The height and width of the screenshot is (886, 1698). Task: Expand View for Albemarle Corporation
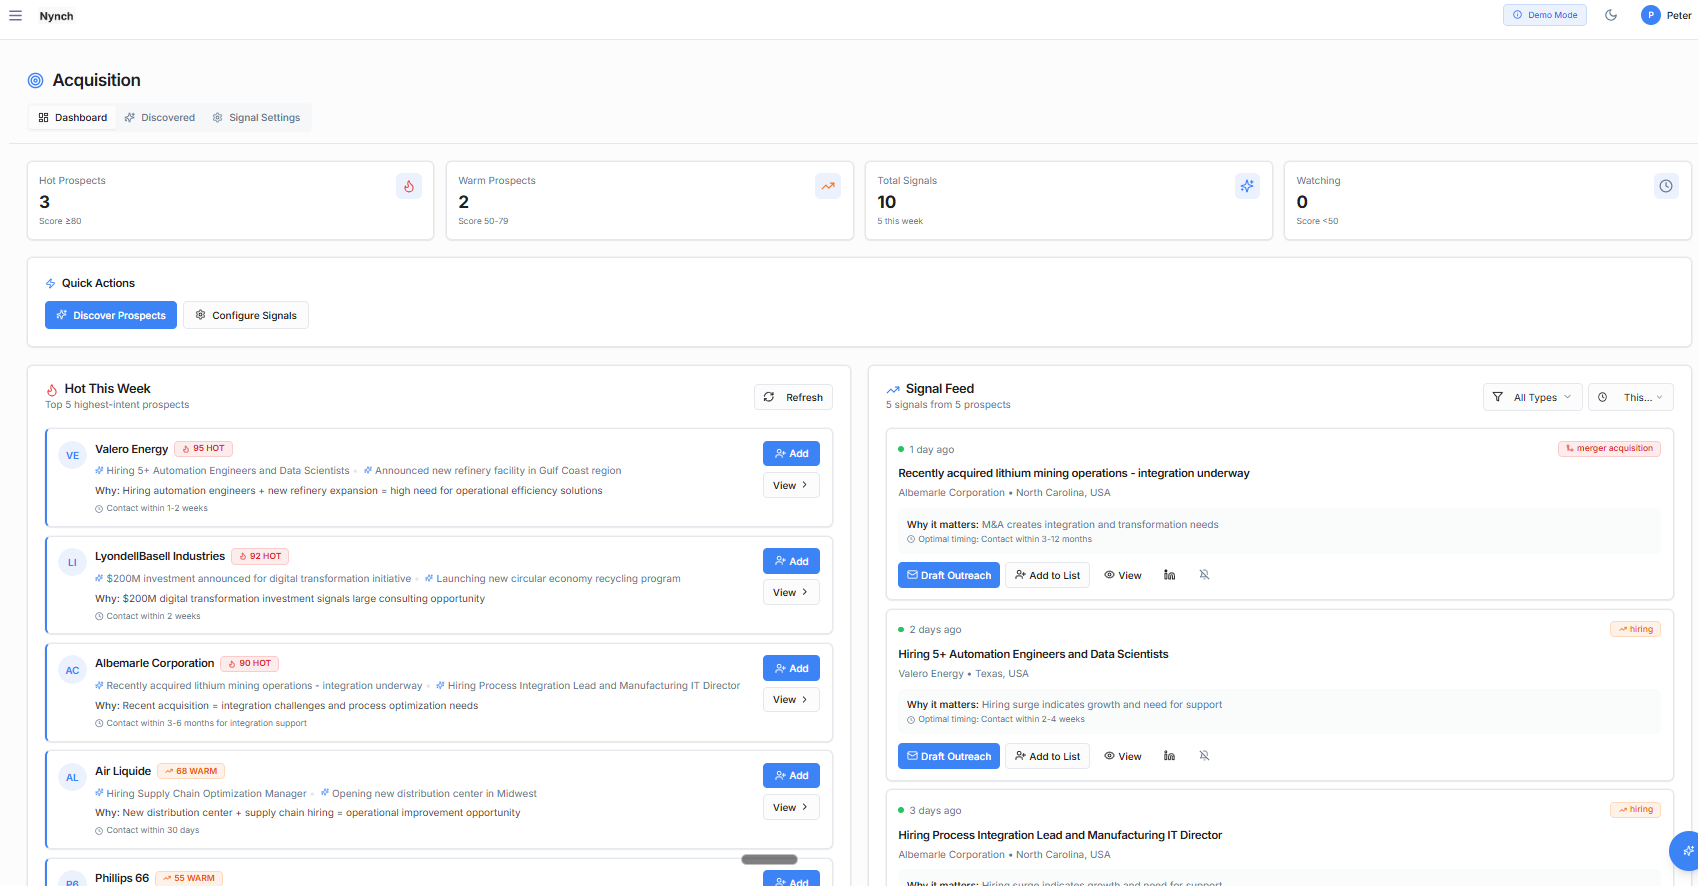(791, 699)
